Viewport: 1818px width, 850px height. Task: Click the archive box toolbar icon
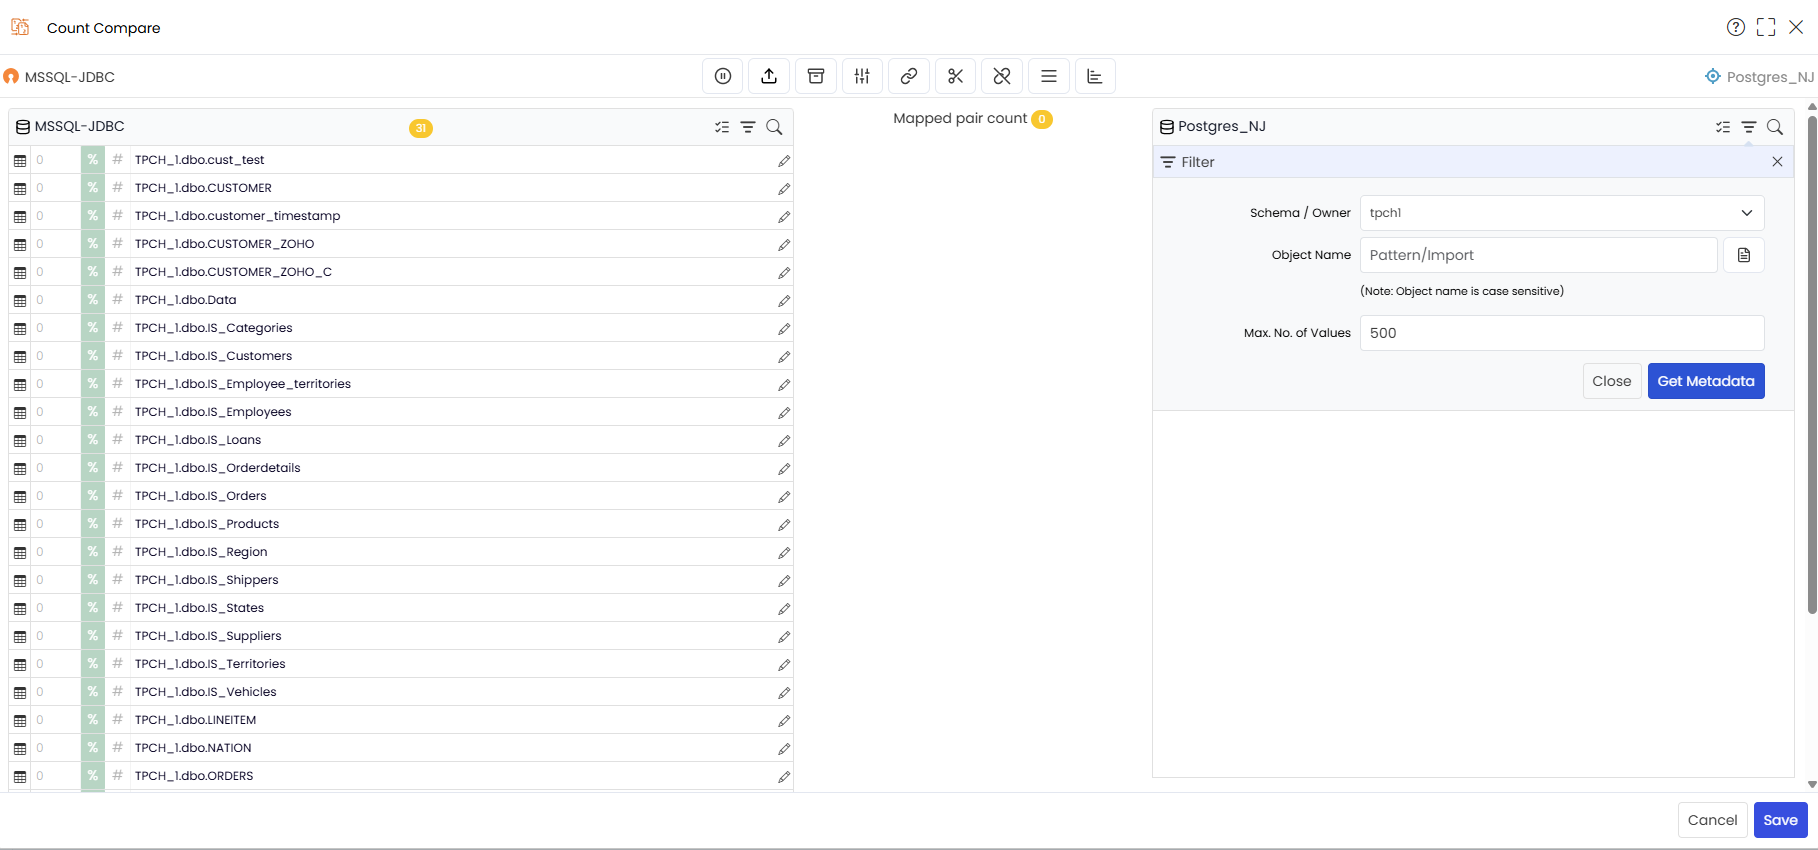tap(816, 76)
